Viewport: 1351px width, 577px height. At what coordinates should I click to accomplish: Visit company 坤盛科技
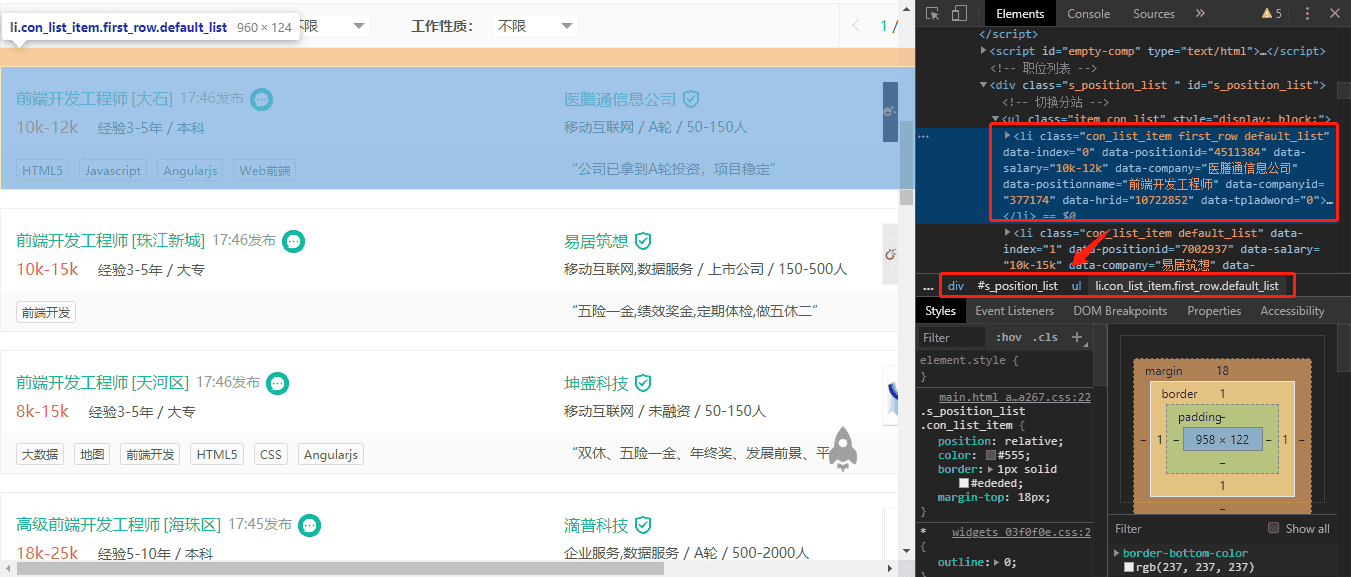pos(596,383)
